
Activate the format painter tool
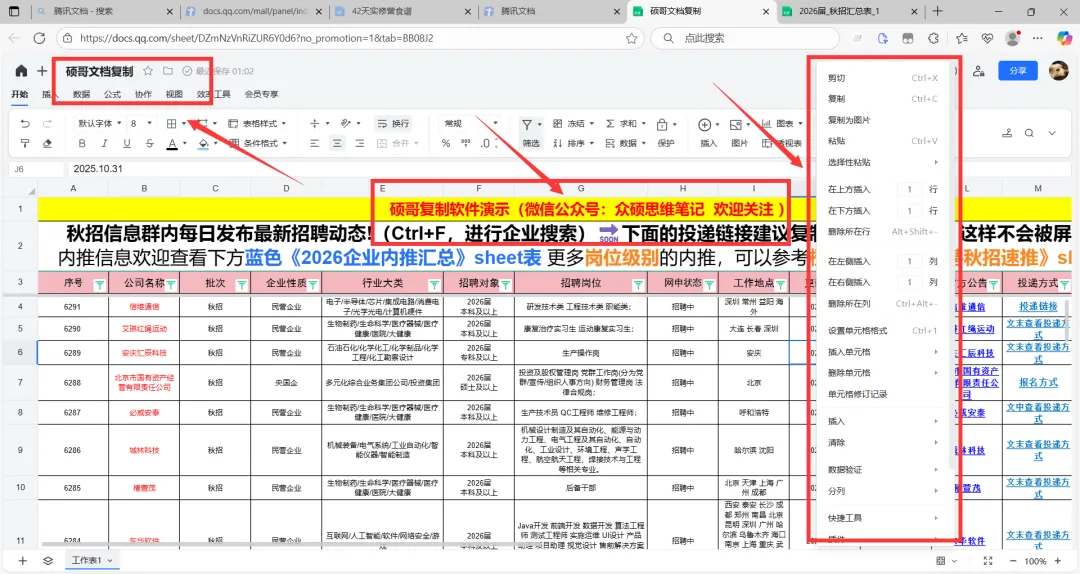coord(25,143)
